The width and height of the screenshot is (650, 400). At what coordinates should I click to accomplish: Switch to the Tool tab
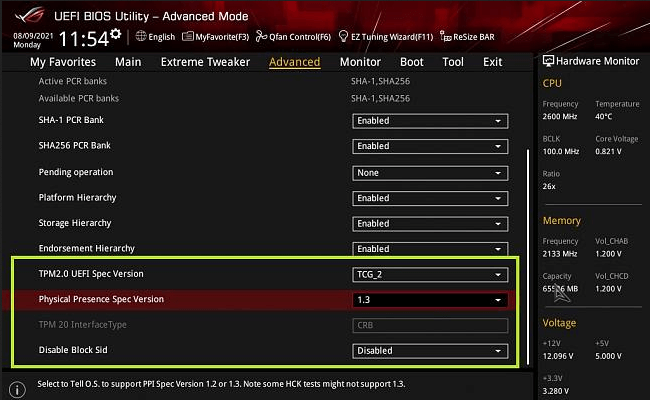click(x=453, y=62)
